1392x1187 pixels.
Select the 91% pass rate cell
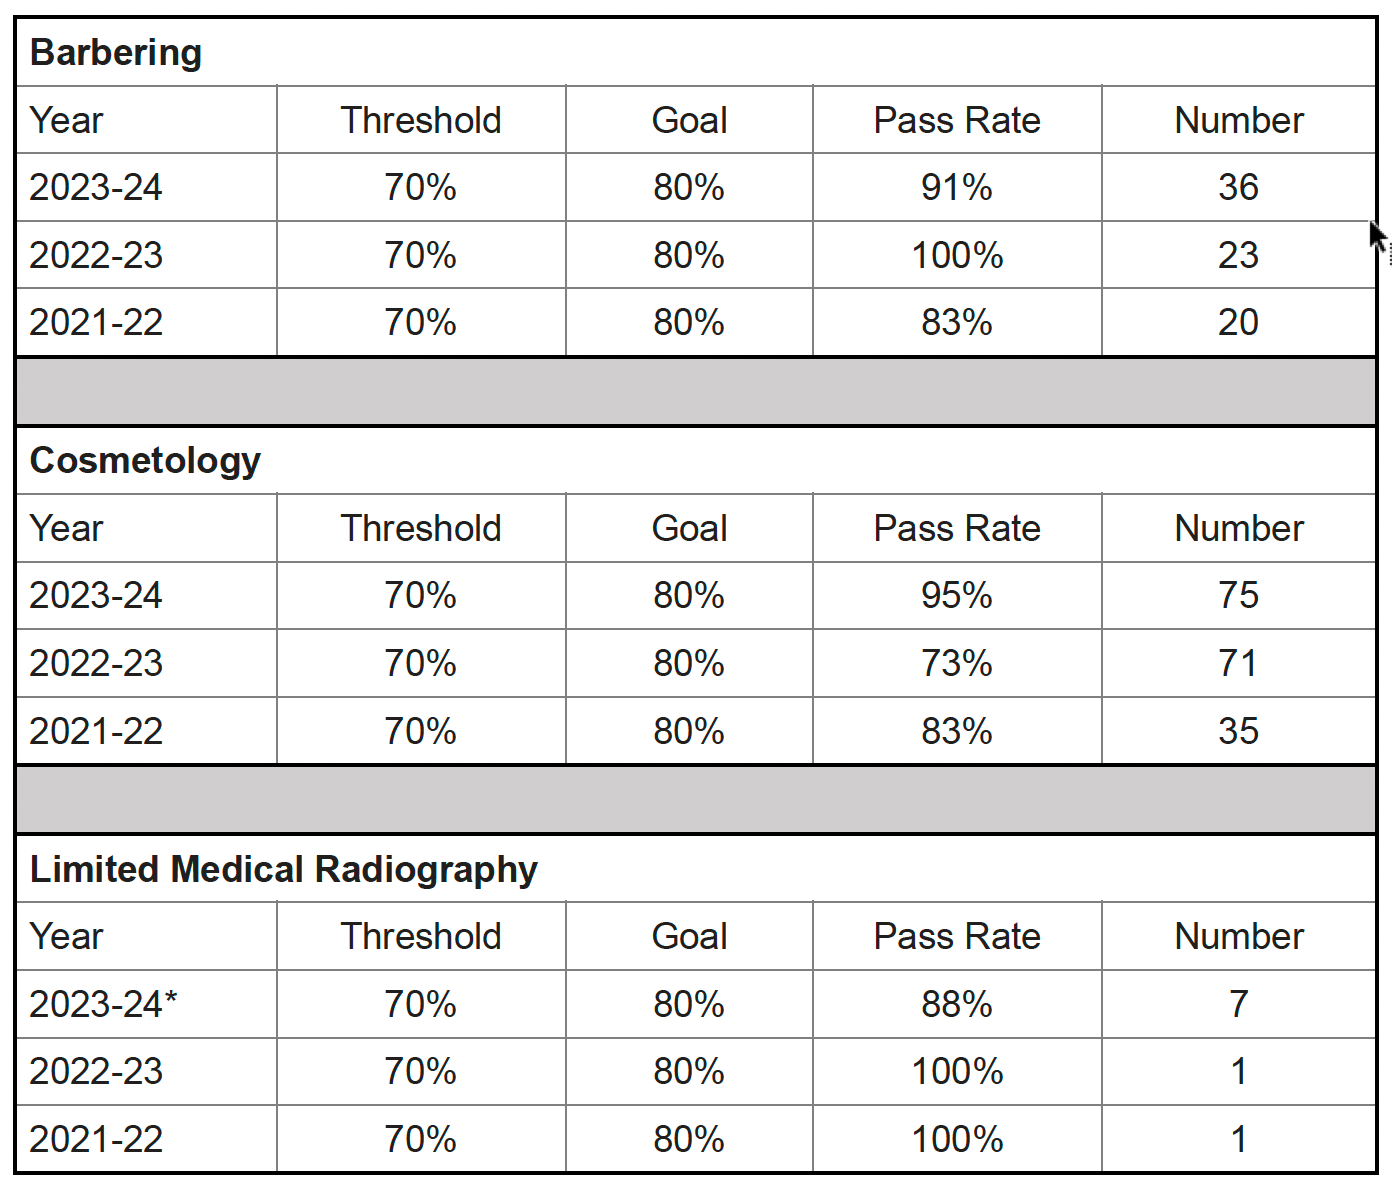click(x=956, y=188)
